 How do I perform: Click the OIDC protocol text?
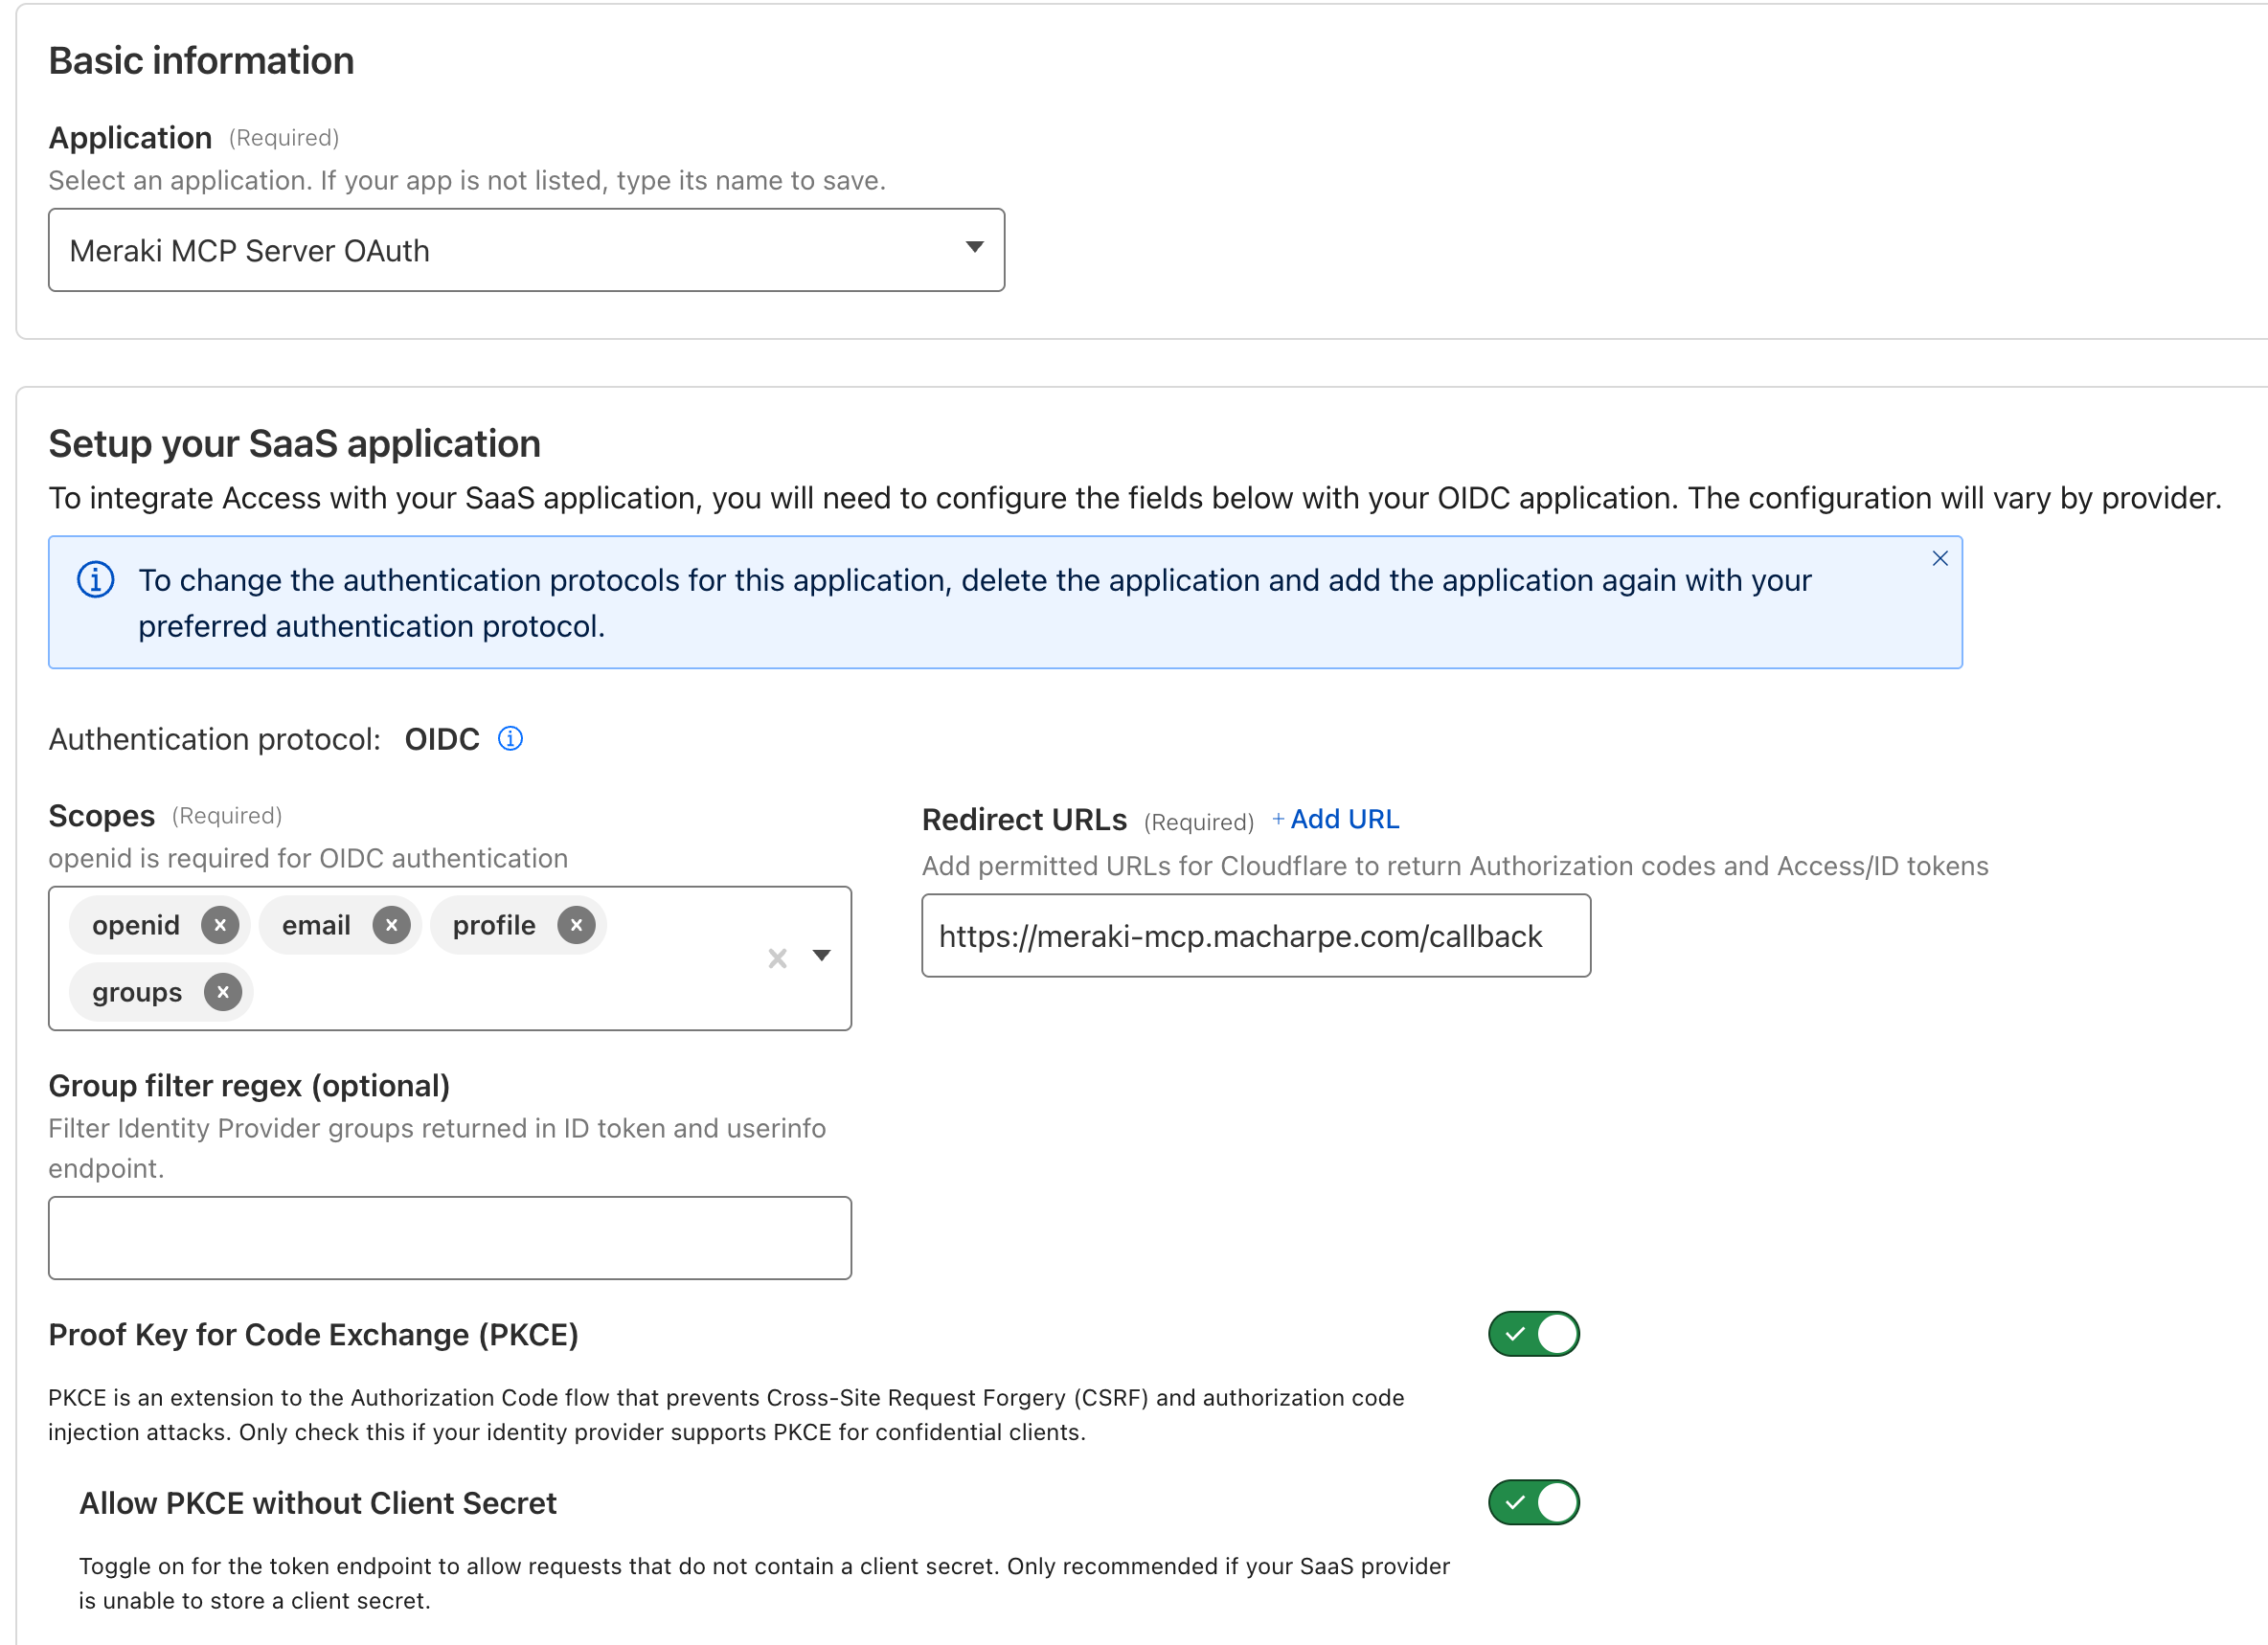point(442,739)
